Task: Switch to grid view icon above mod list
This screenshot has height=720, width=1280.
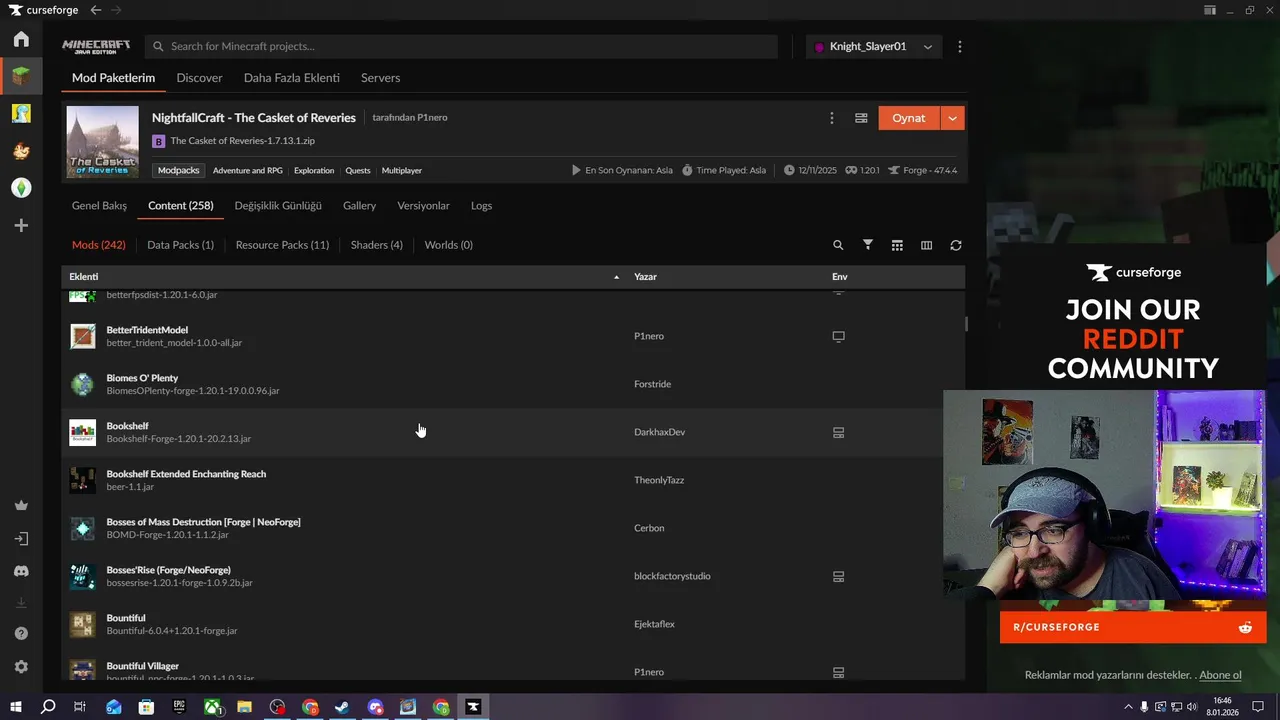Action: point(897,245)
